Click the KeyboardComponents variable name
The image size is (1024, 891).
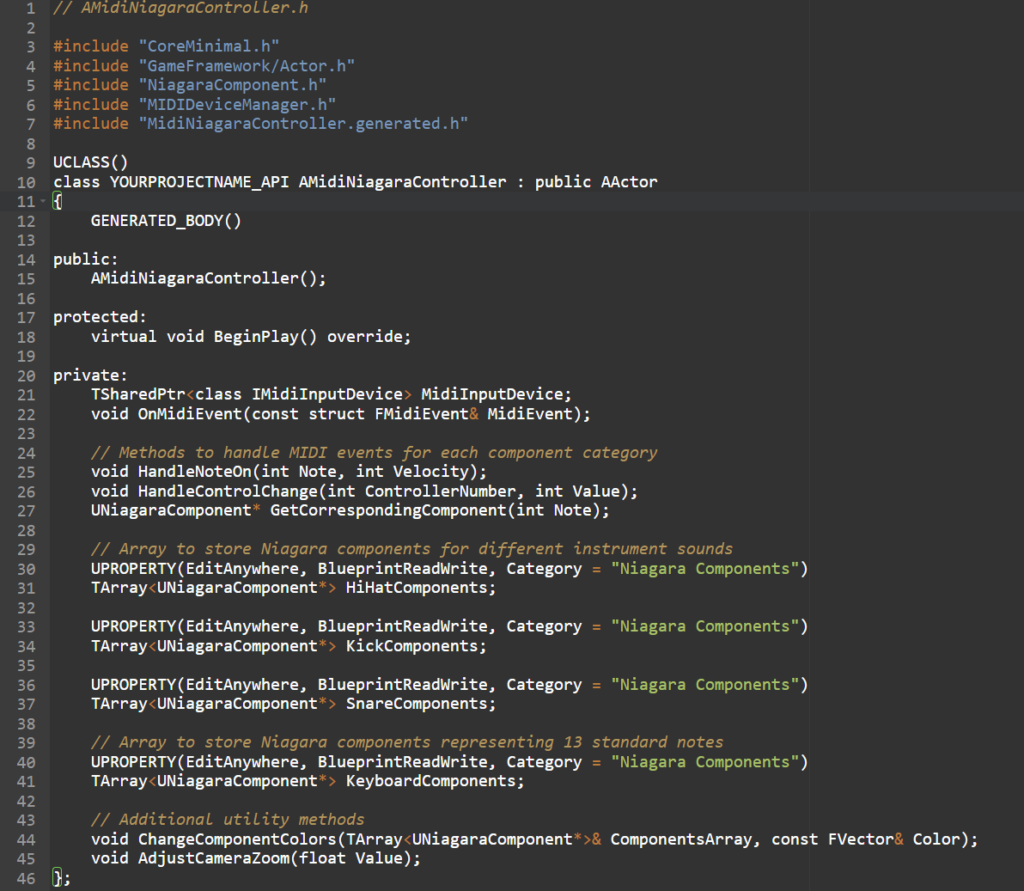coord(431,781)
